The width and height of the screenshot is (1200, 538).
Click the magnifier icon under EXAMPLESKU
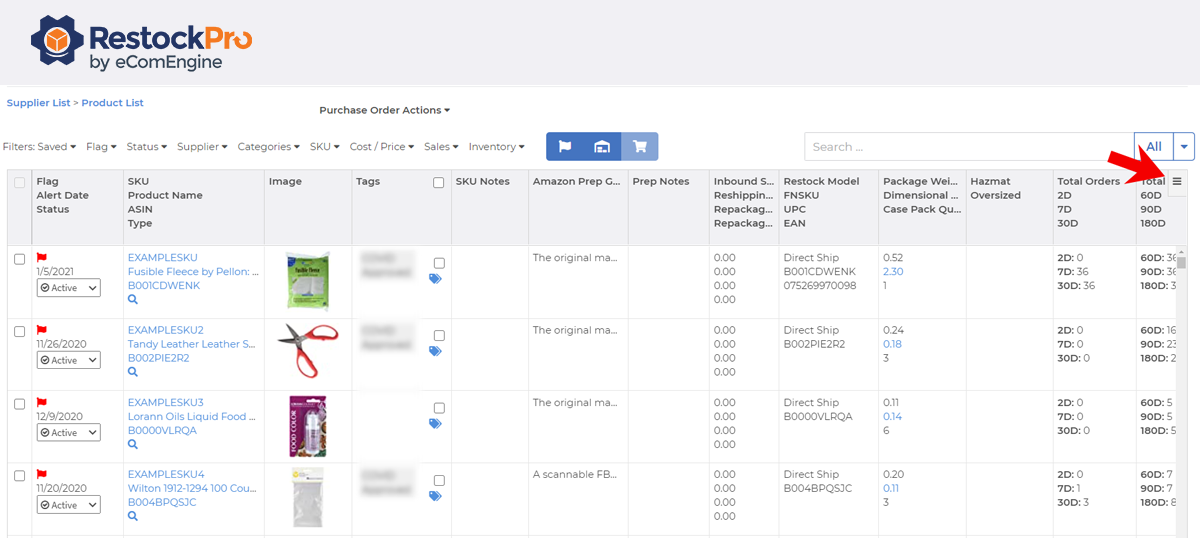click(133, 300)
